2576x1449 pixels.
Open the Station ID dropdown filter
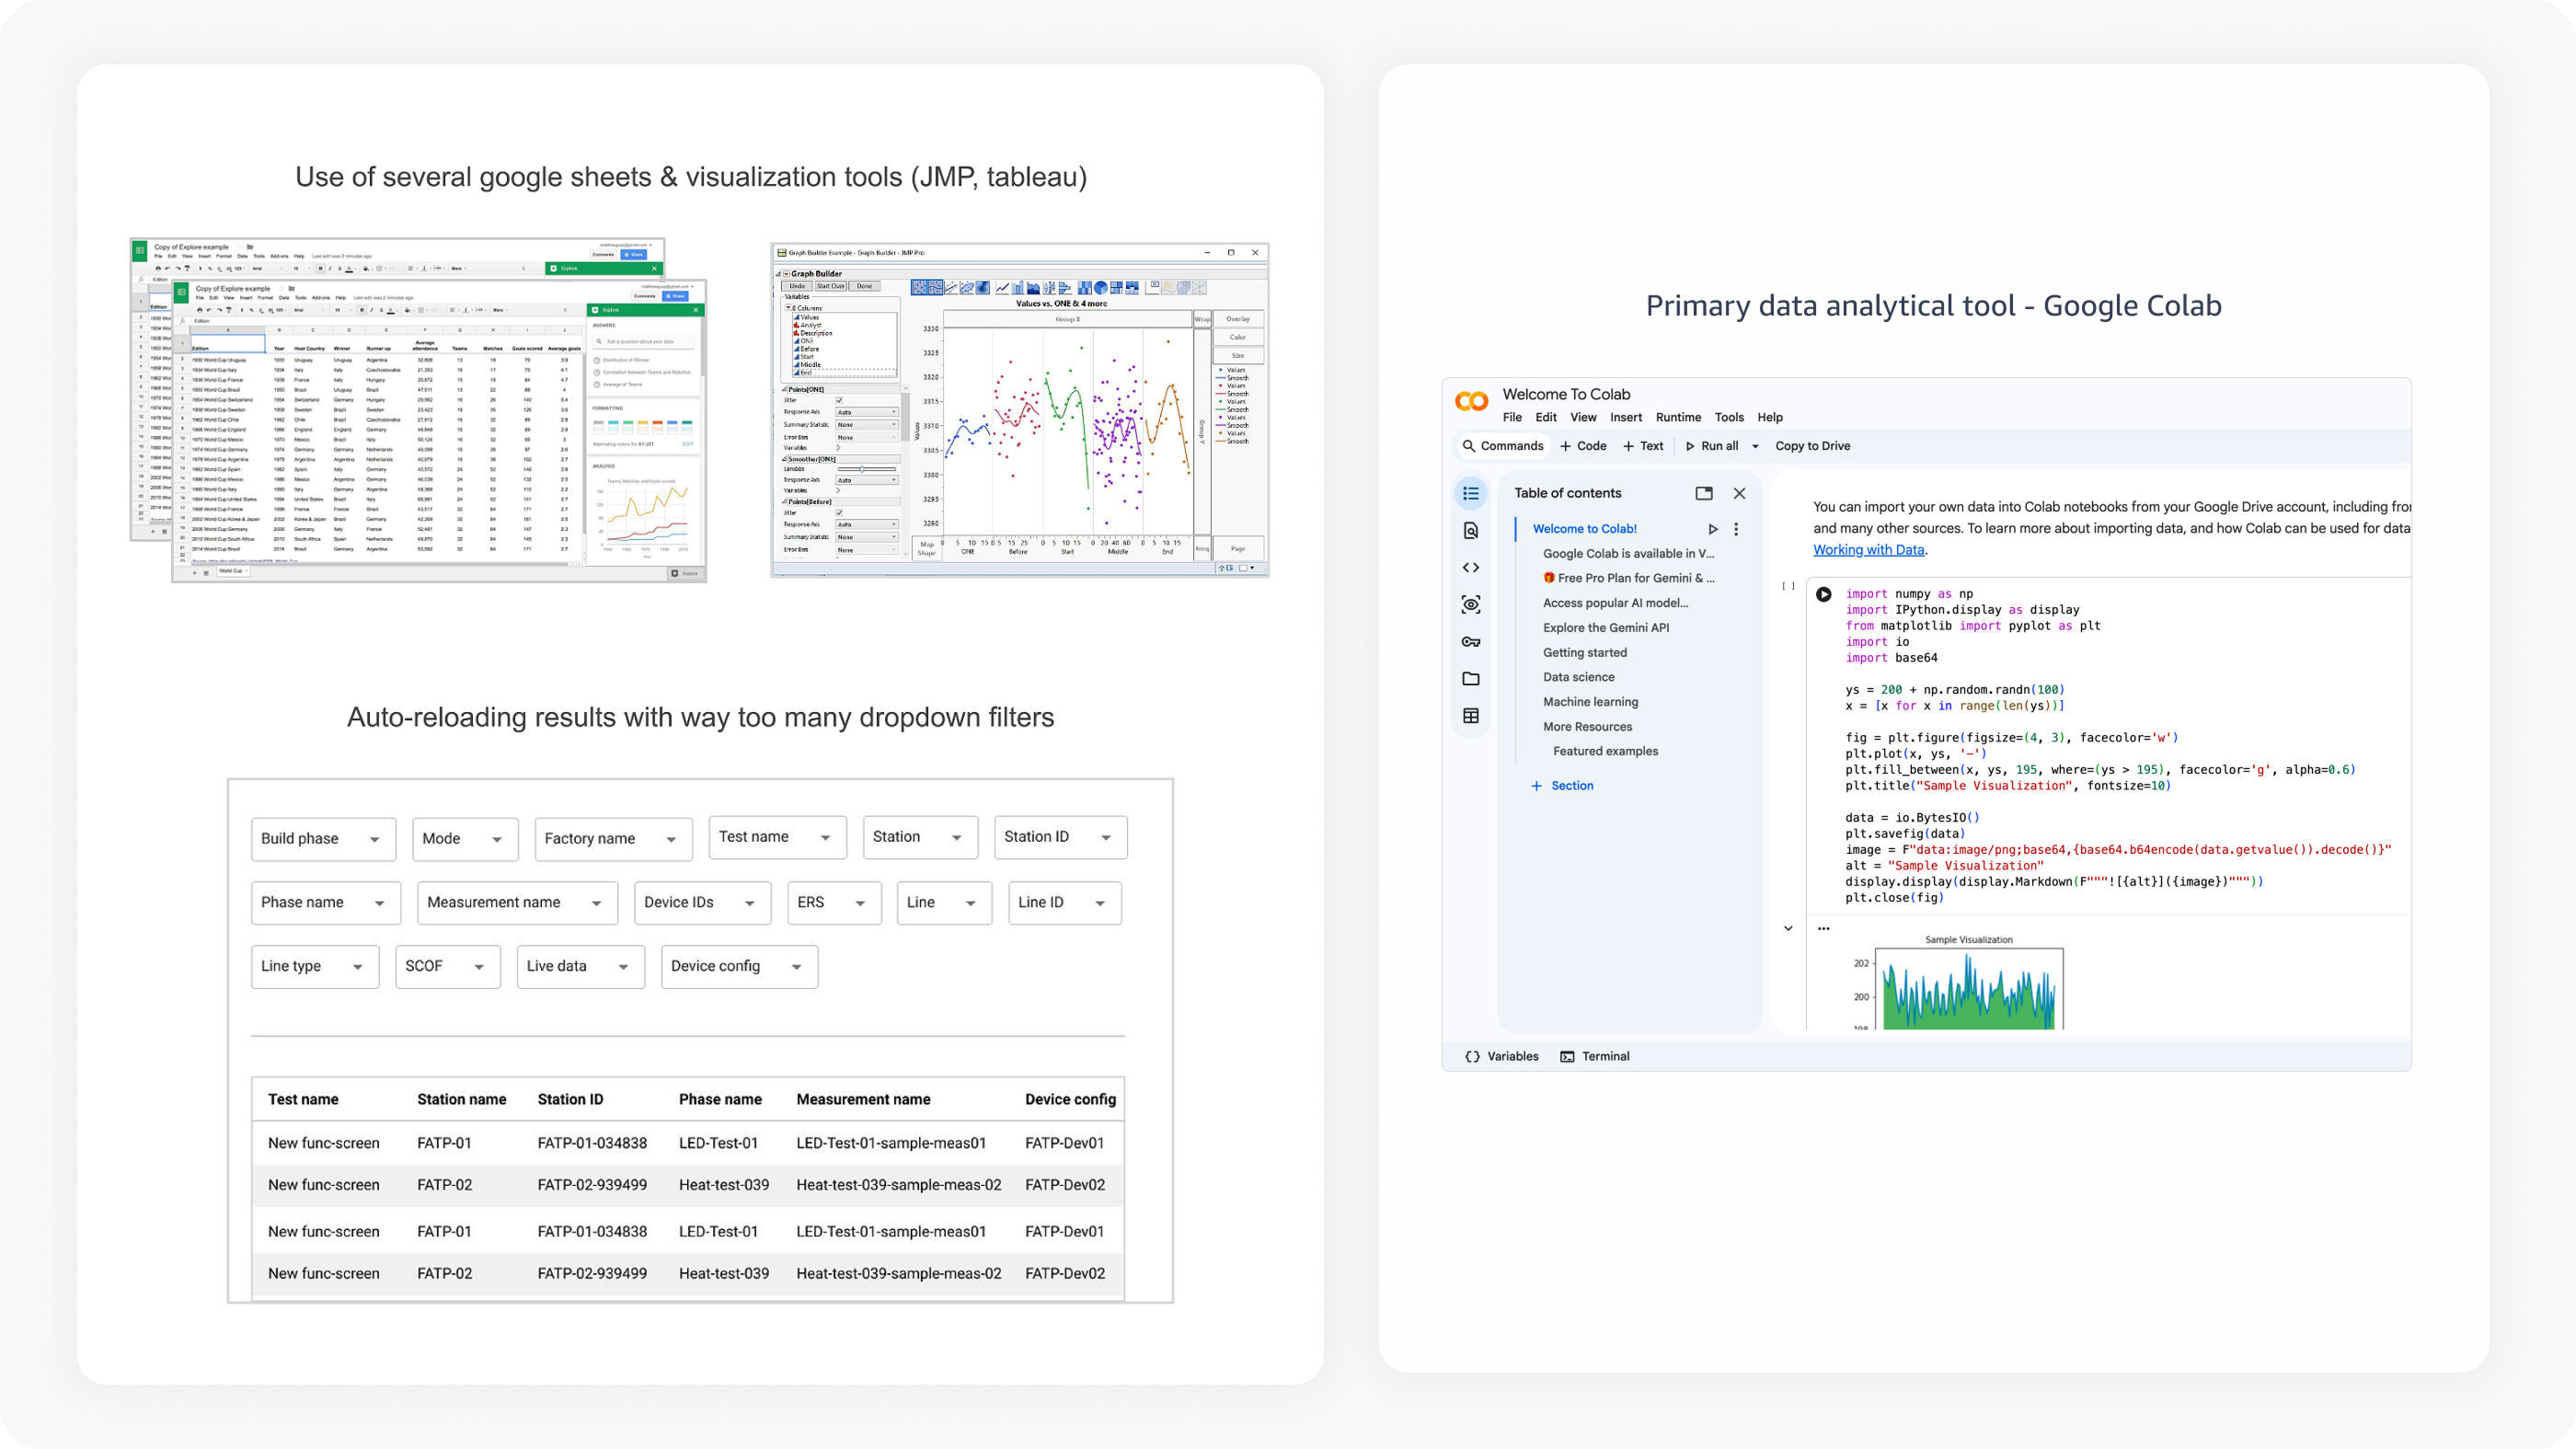pyautogui.click(x=1060, y=837)
